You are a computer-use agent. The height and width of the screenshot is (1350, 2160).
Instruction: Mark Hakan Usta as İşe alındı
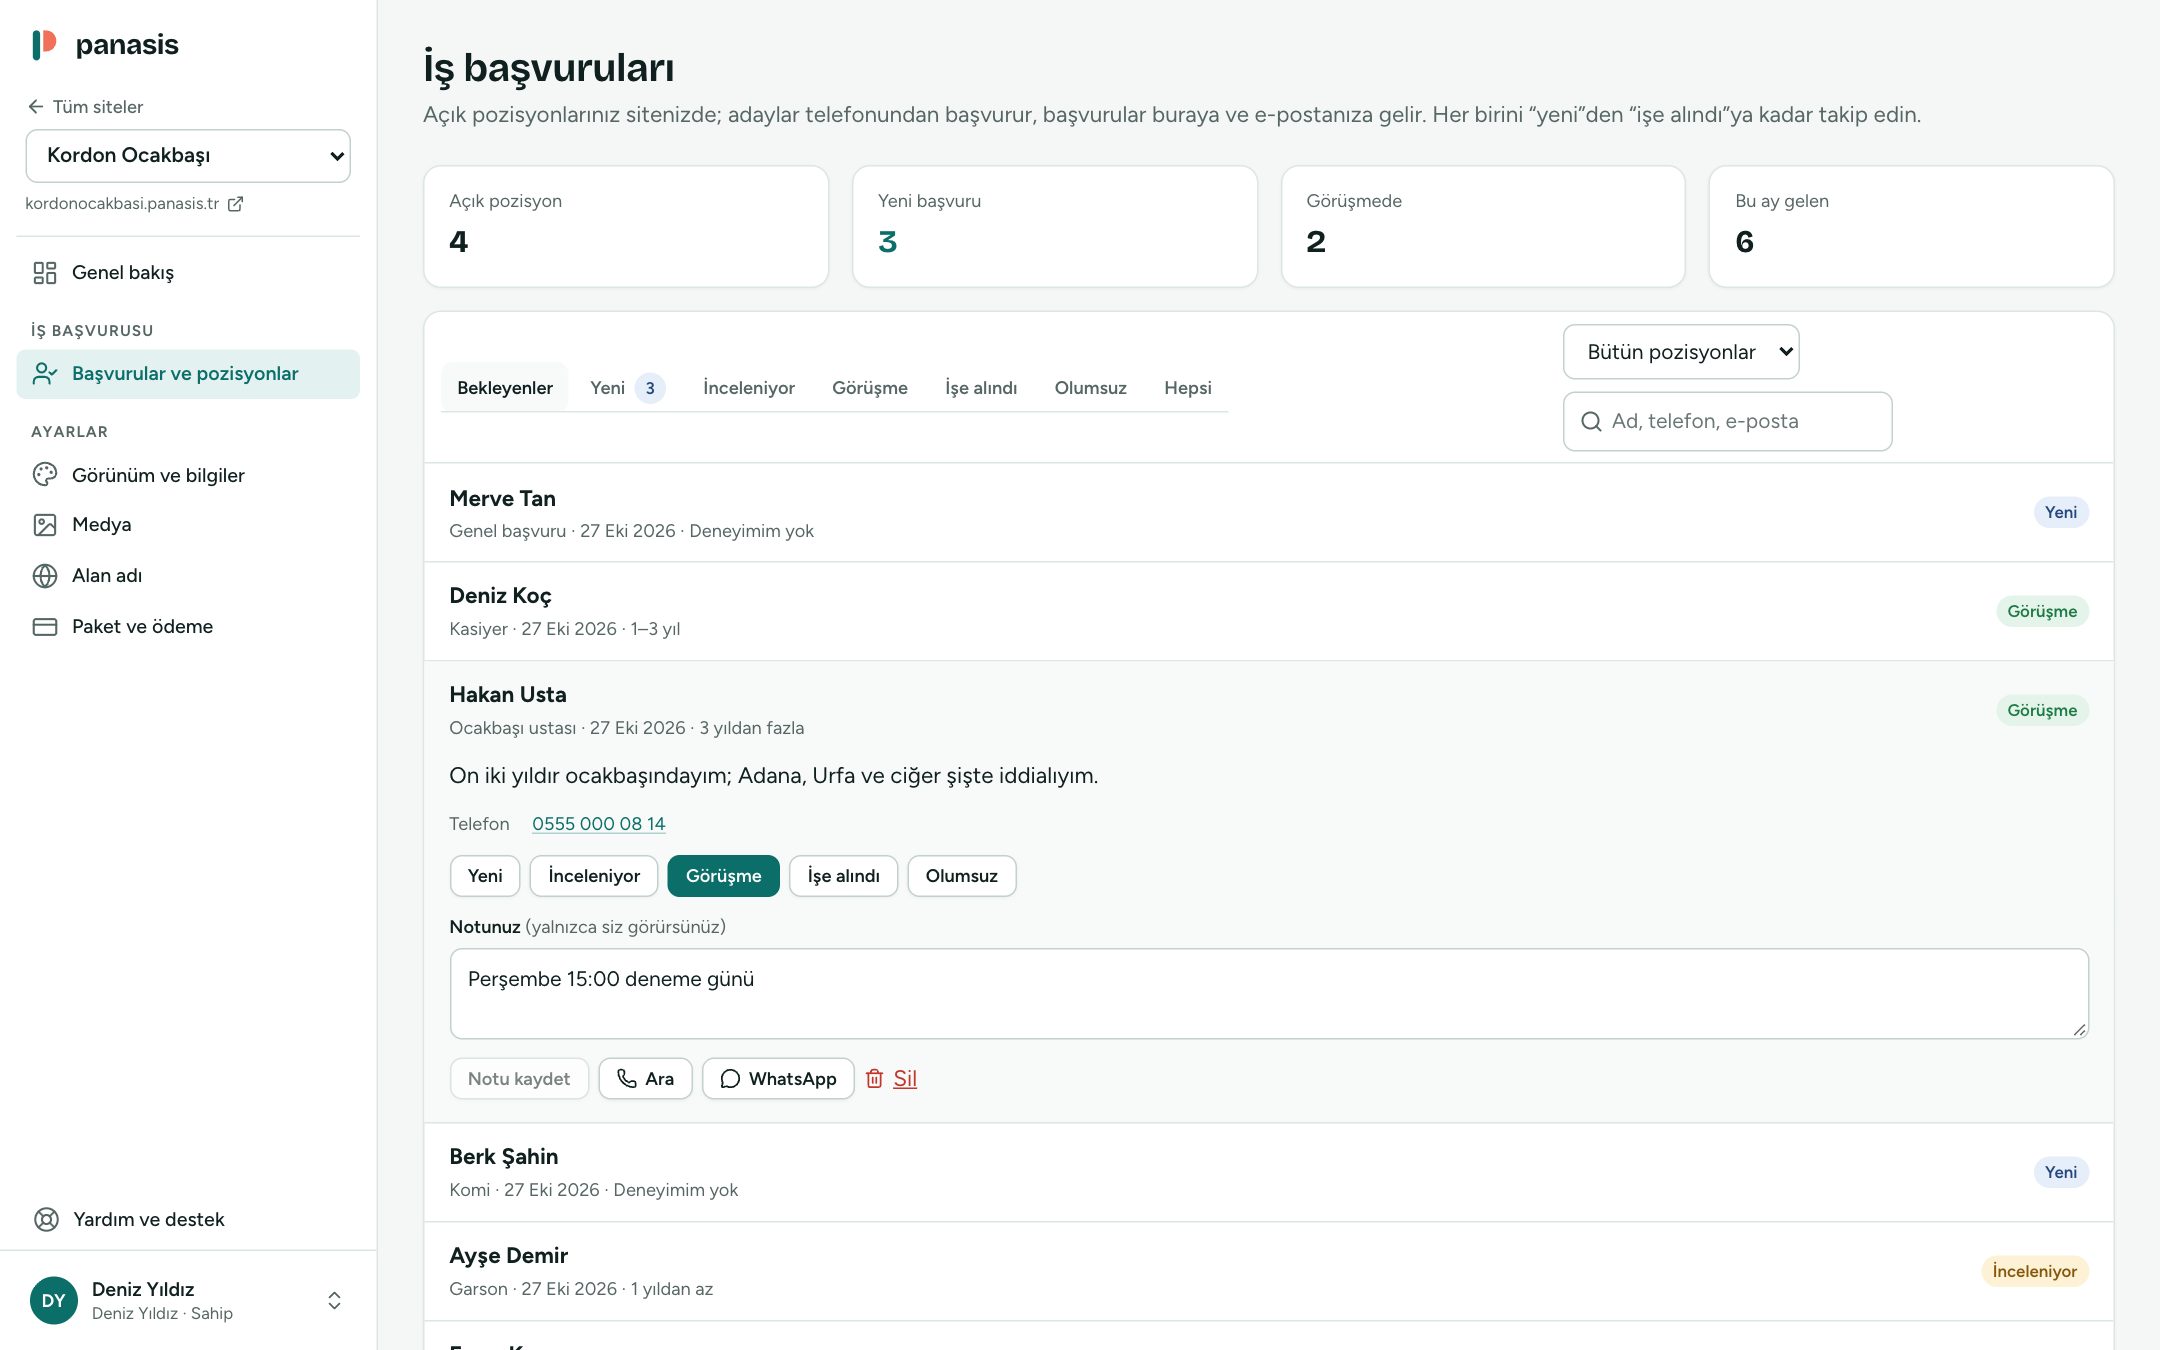(843, 876)
